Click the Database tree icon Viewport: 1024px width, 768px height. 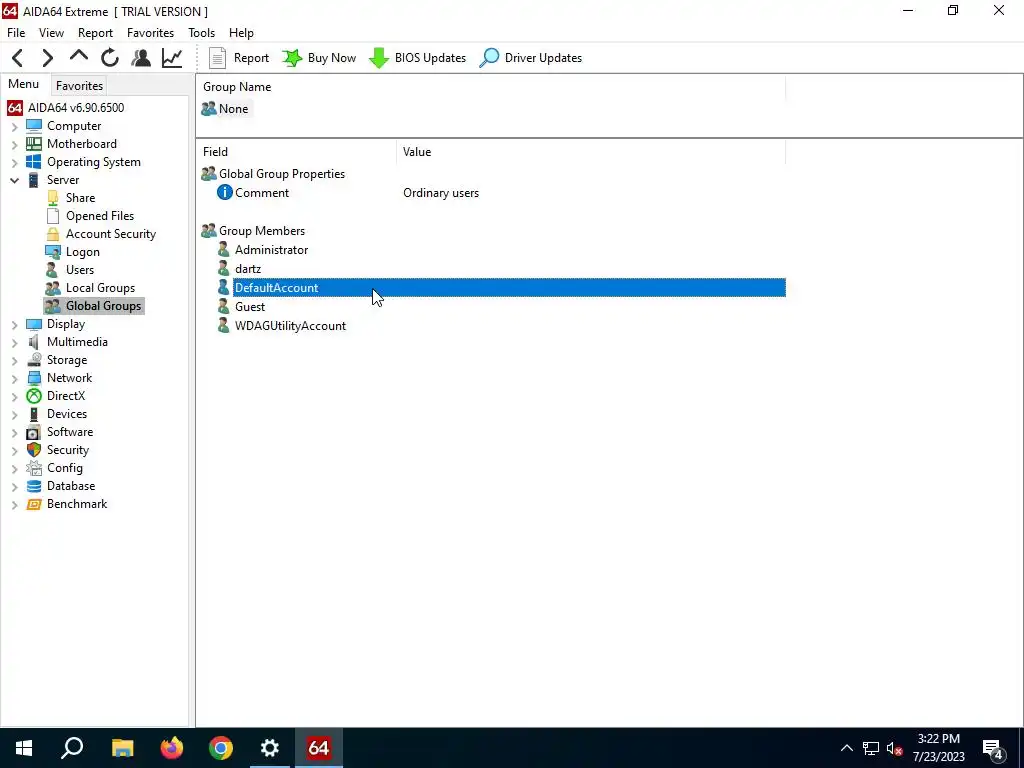pos(34,486)
